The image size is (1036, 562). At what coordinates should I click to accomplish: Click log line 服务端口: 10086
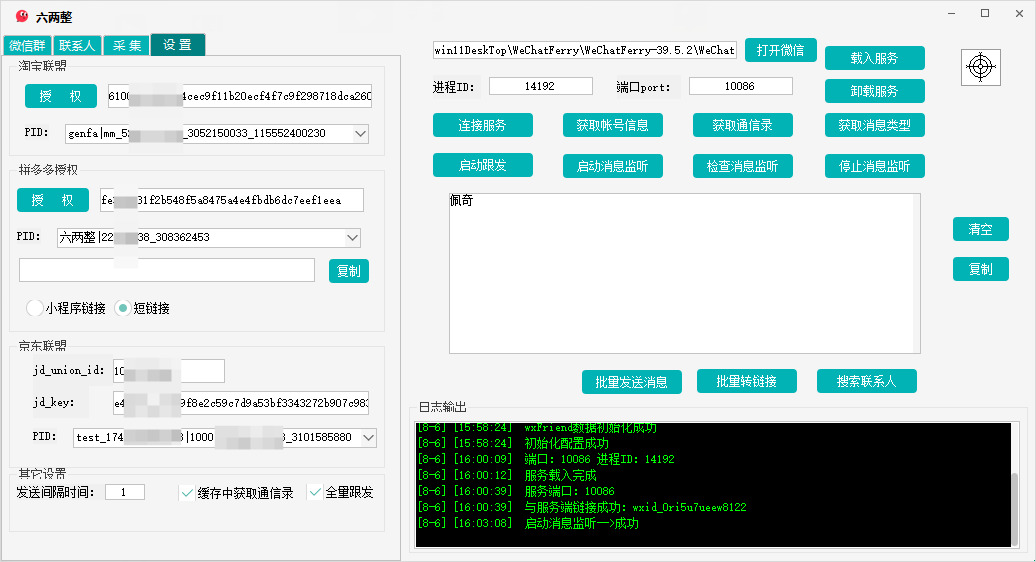coord(516,491)
